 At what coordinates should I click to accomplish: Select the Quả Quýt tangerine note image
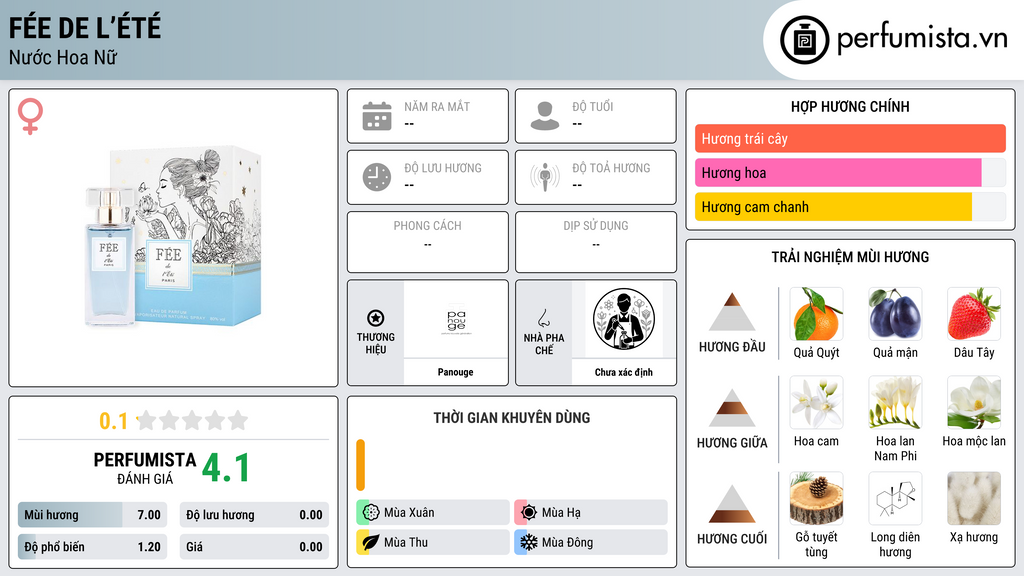[x=816, y=314]
